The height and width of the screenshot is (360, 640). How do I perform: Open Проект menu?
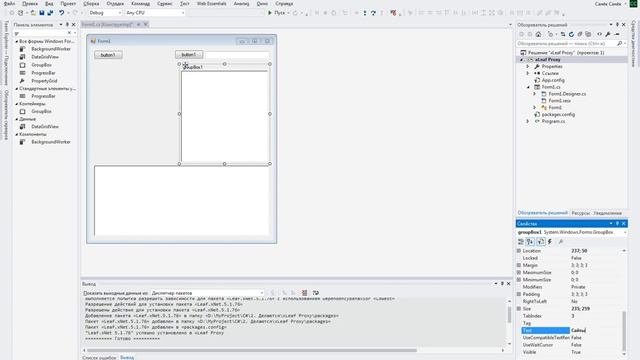pos(68,4)
